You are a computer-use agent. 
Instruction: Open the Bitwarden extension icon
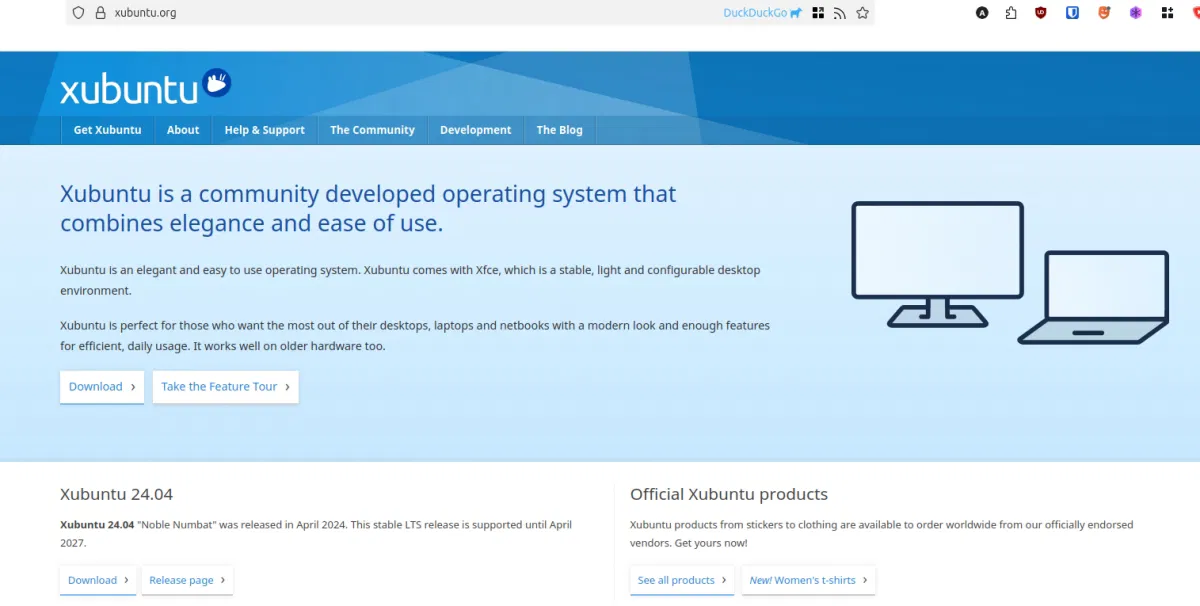(x=1072, y=13)
